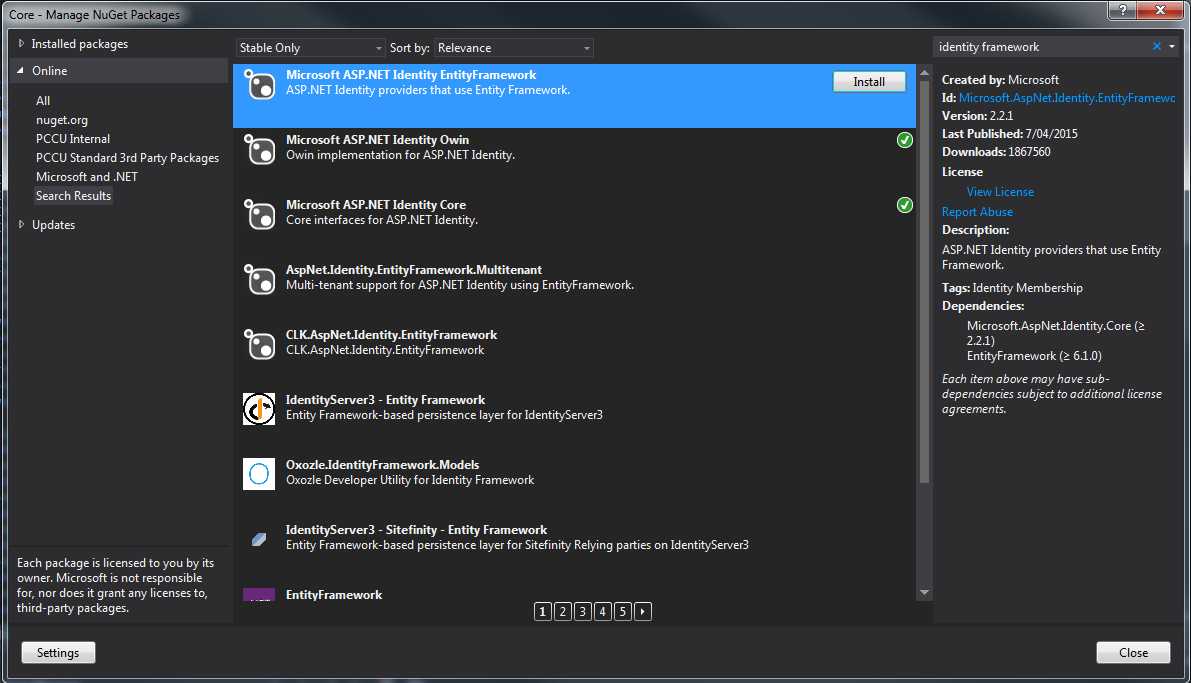Click the Microsoft ASP.NET Identity Owin package icon
The height and width of the screenshot is (683, 1191).
coord(259,150)
